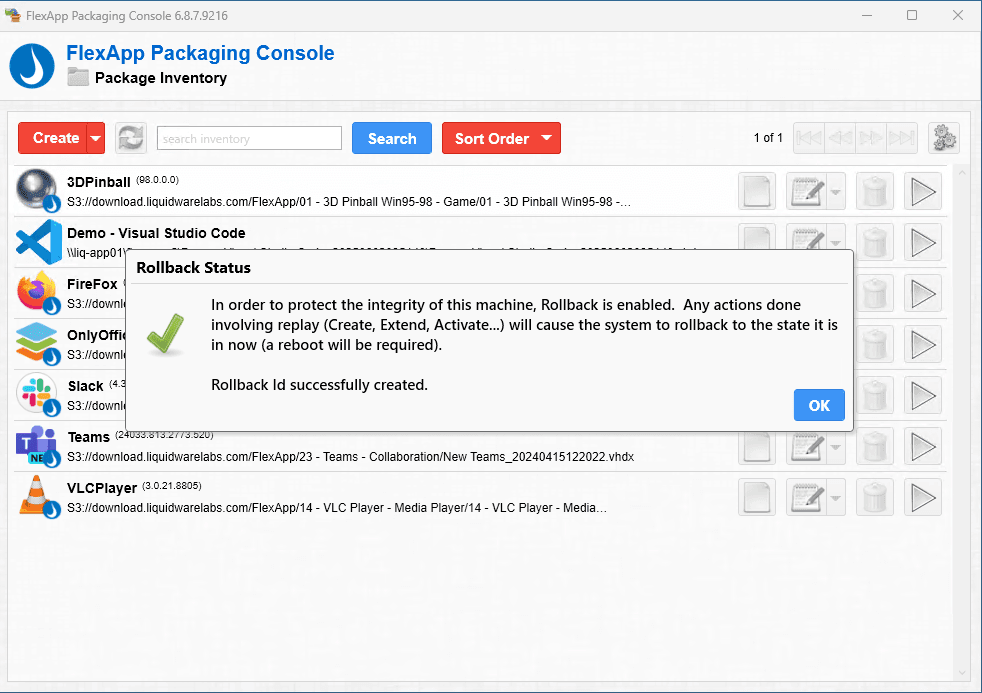Open the Create button dropdown arrow
Image resolution: width=982 pixels, height=693 pixels.
(96, 139)
